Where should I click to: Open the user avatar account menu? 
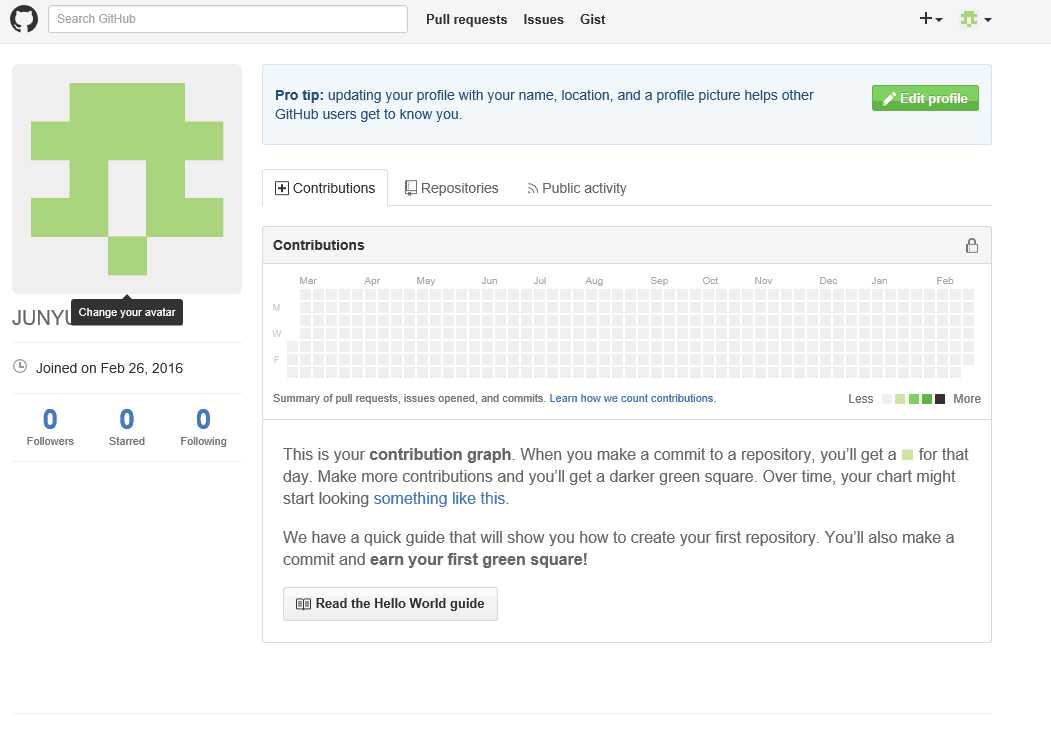coord(975,19)
